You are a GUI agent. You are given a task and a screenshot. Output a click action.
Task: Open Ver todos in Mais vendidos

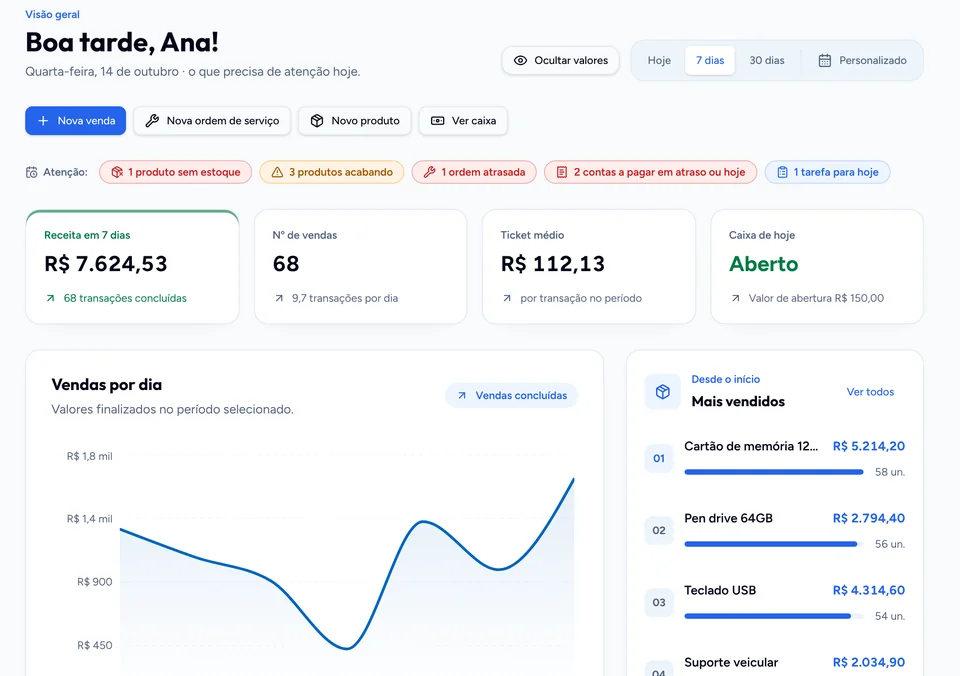point(870,392)
